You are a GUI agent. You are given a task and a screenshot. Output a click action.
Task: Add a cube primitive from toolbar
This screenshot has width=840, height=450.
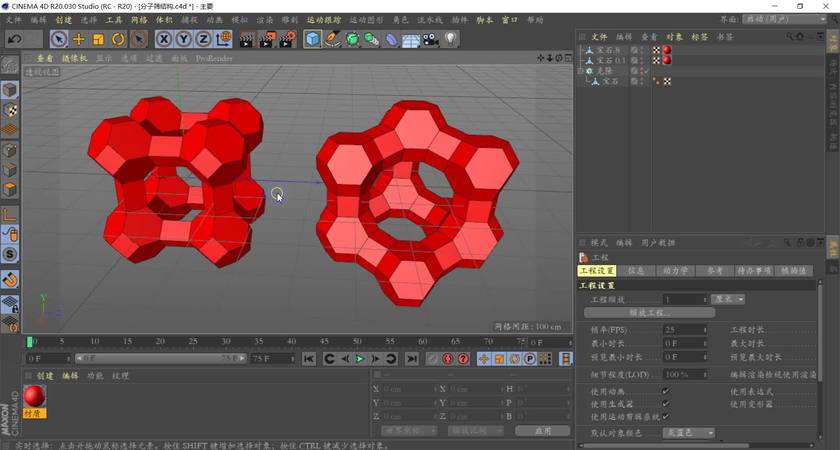click(x=313, y=39)
